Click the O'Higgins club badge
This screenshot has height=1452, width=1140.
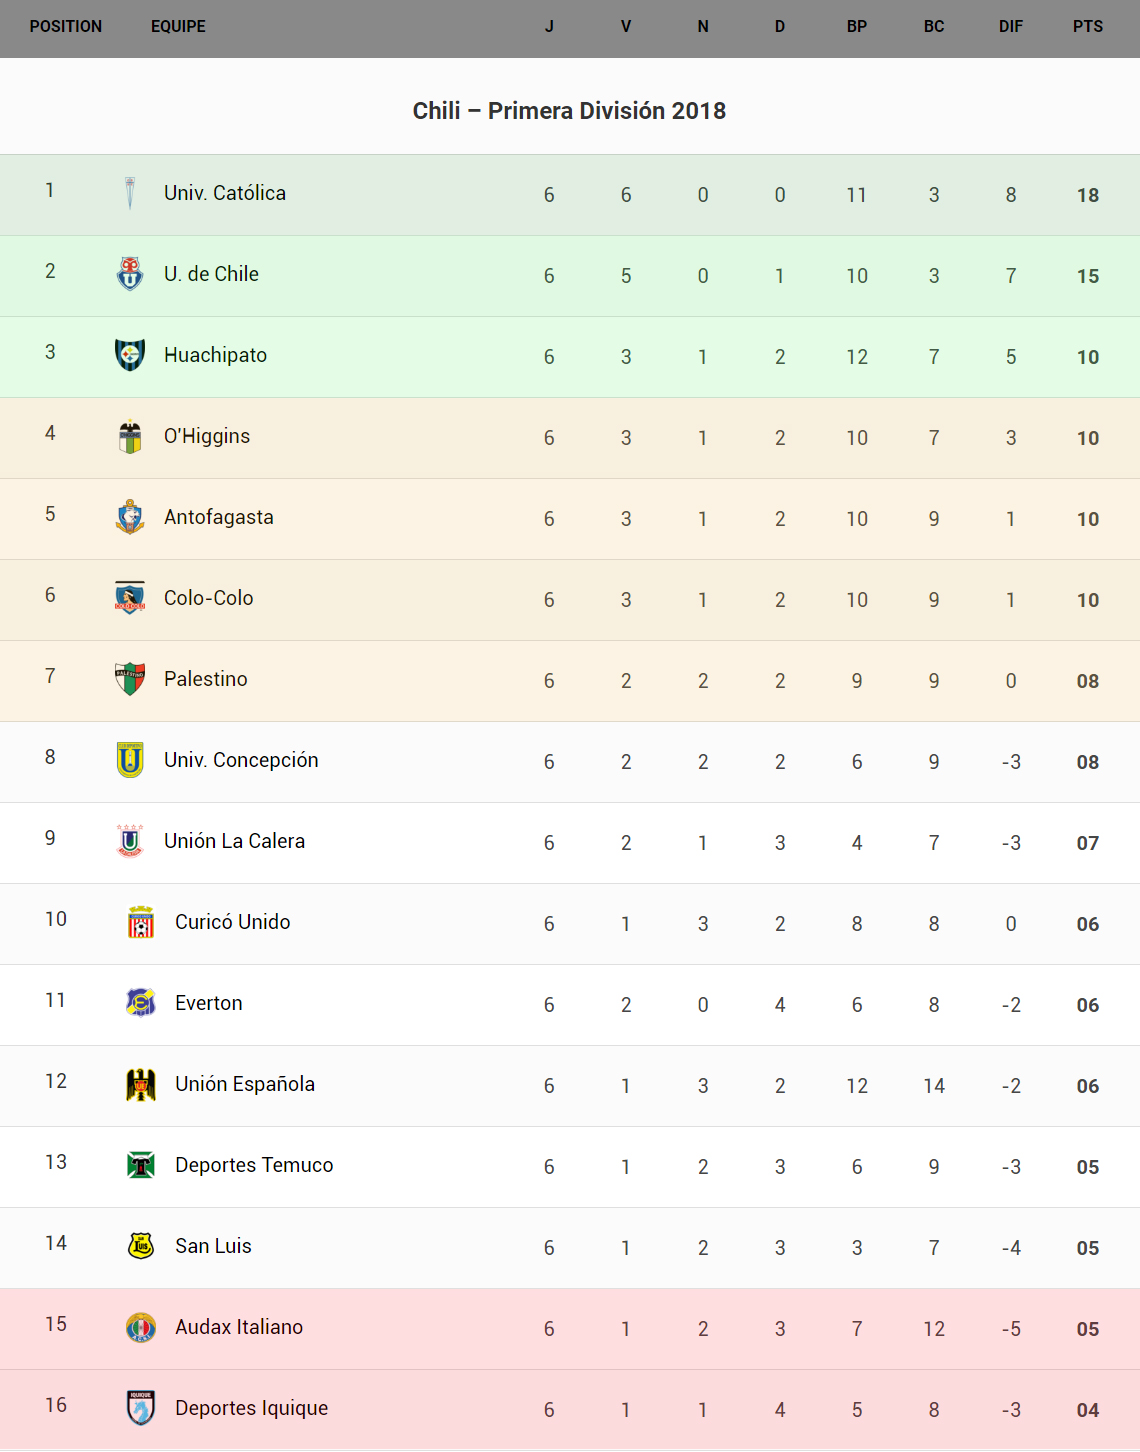click(x=130, y=436)
